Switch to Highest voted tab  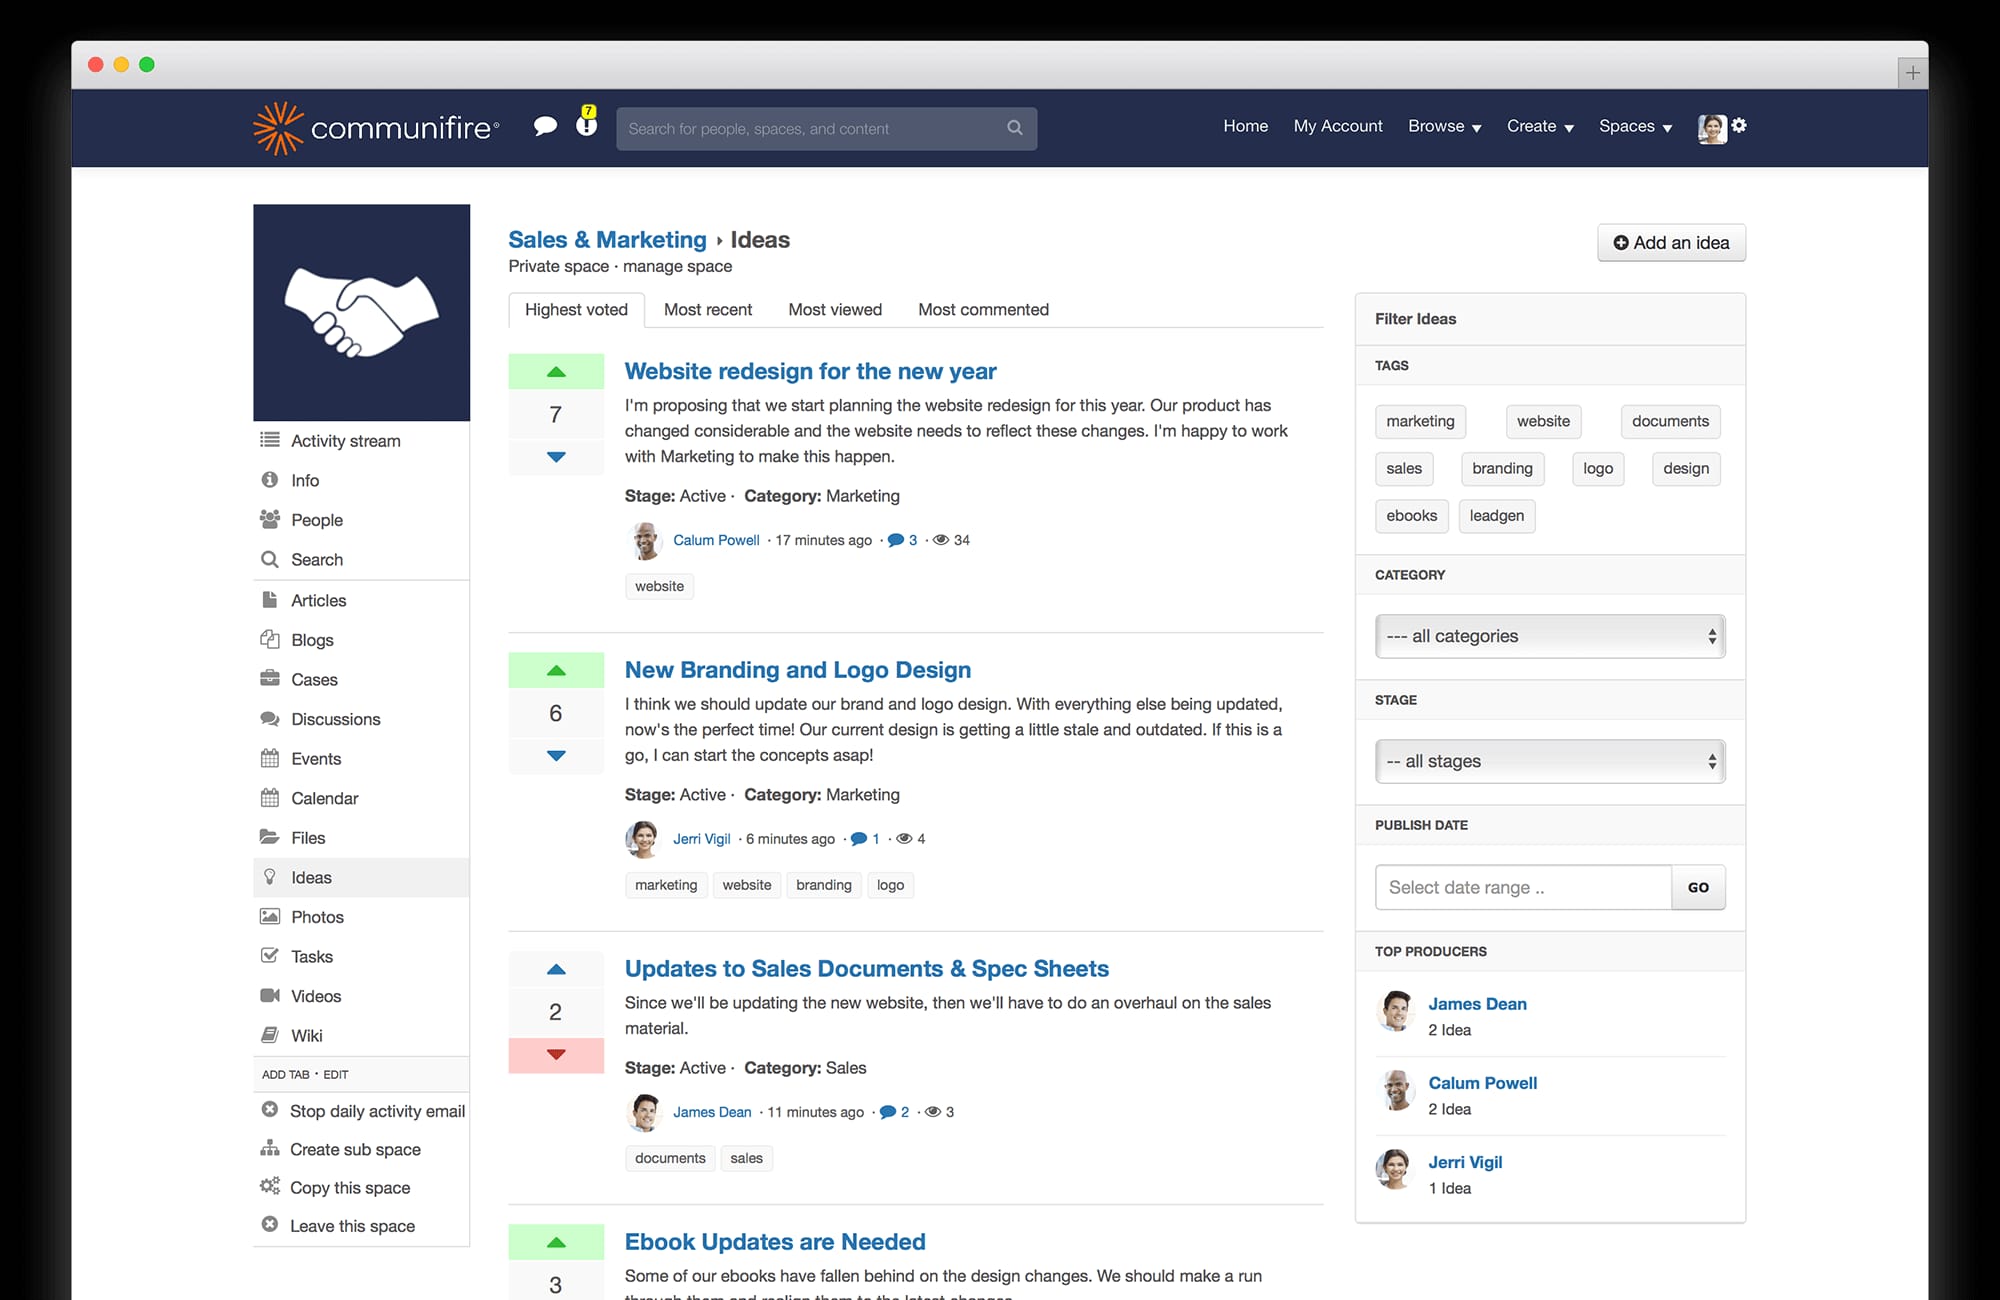coord(576,310)
